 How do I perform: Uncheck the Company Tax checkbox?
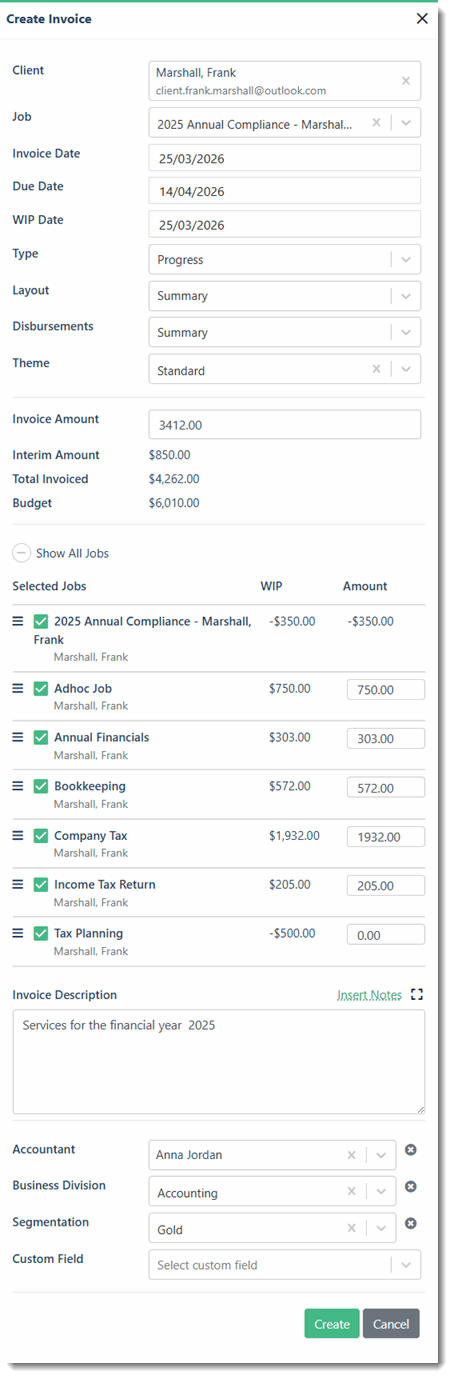pyautogui.click(x=41, y=835)
